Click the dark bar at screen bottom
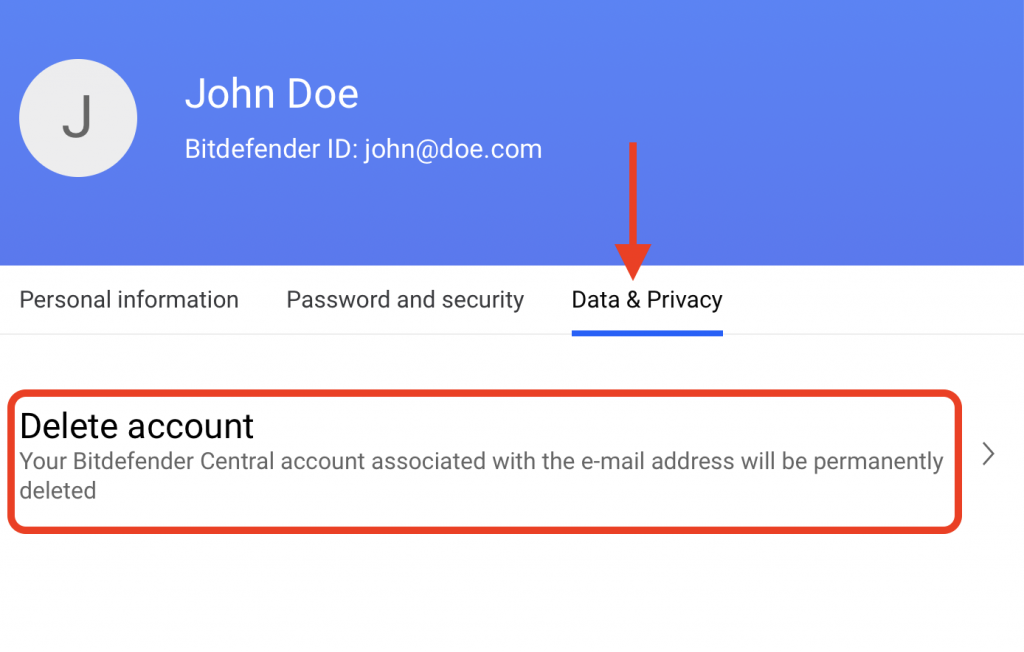The width and height of the screenshot is (1024, 652). click(x=512, y=645)
